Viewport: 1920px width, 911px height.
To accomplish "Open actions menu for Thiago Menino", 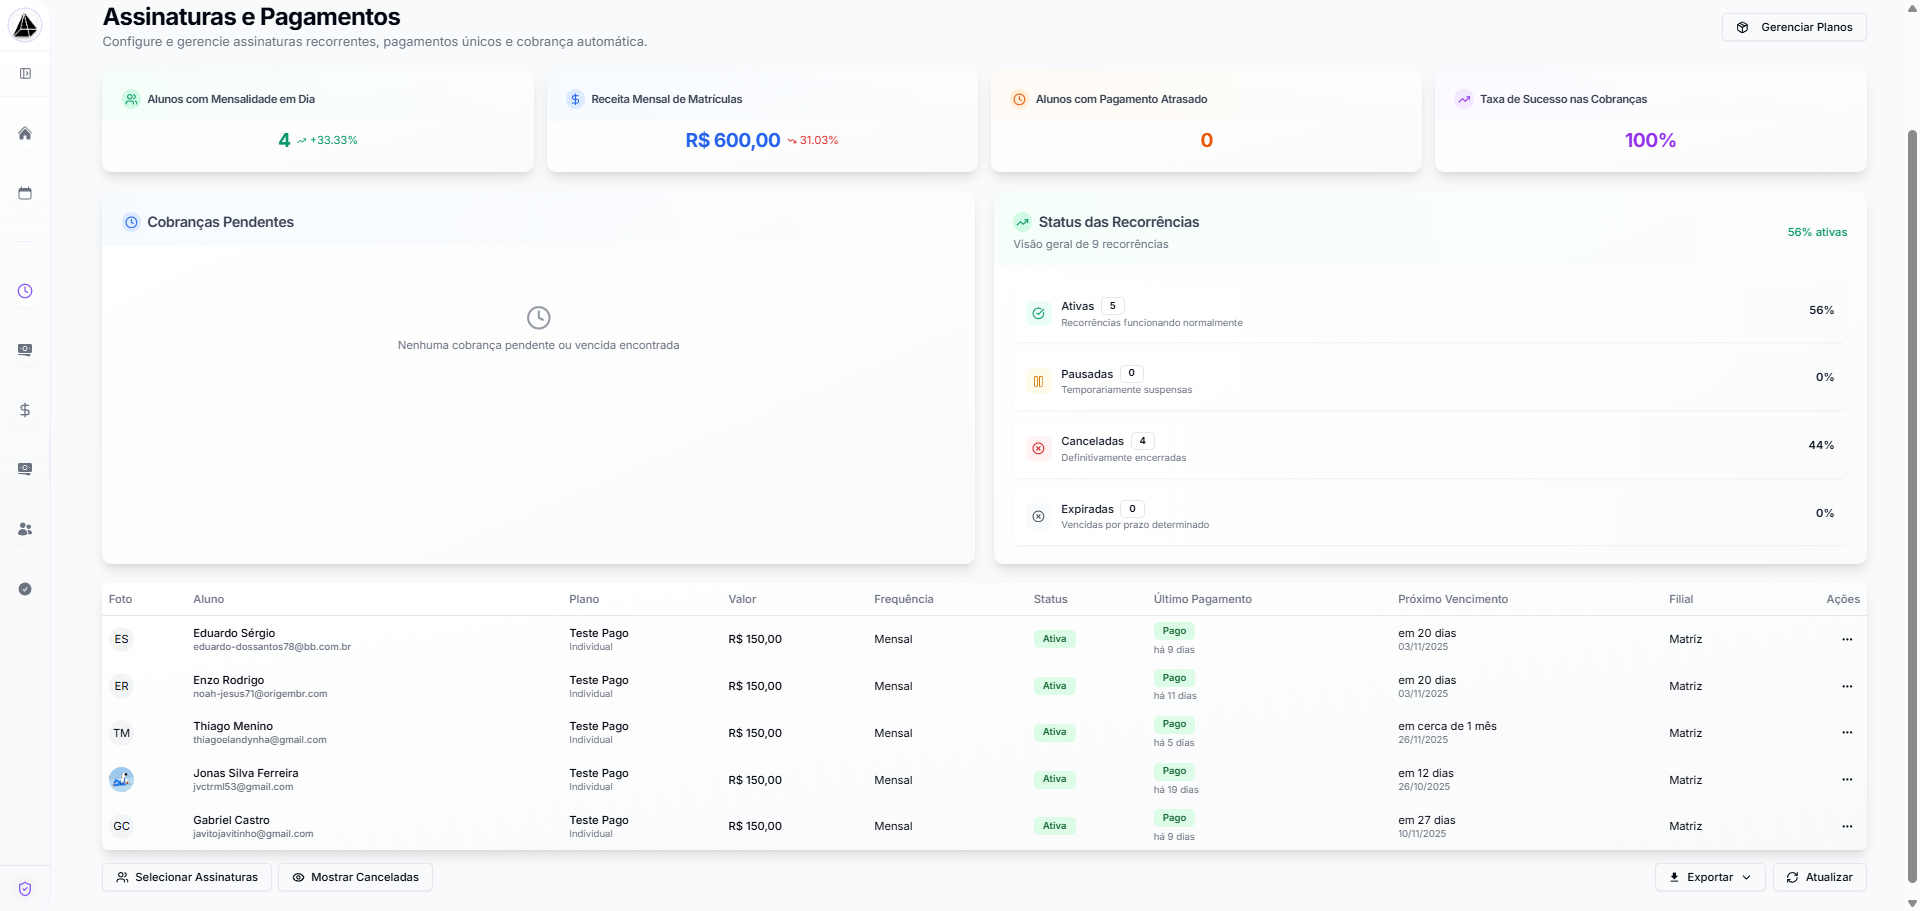I will pos(1846,733).
